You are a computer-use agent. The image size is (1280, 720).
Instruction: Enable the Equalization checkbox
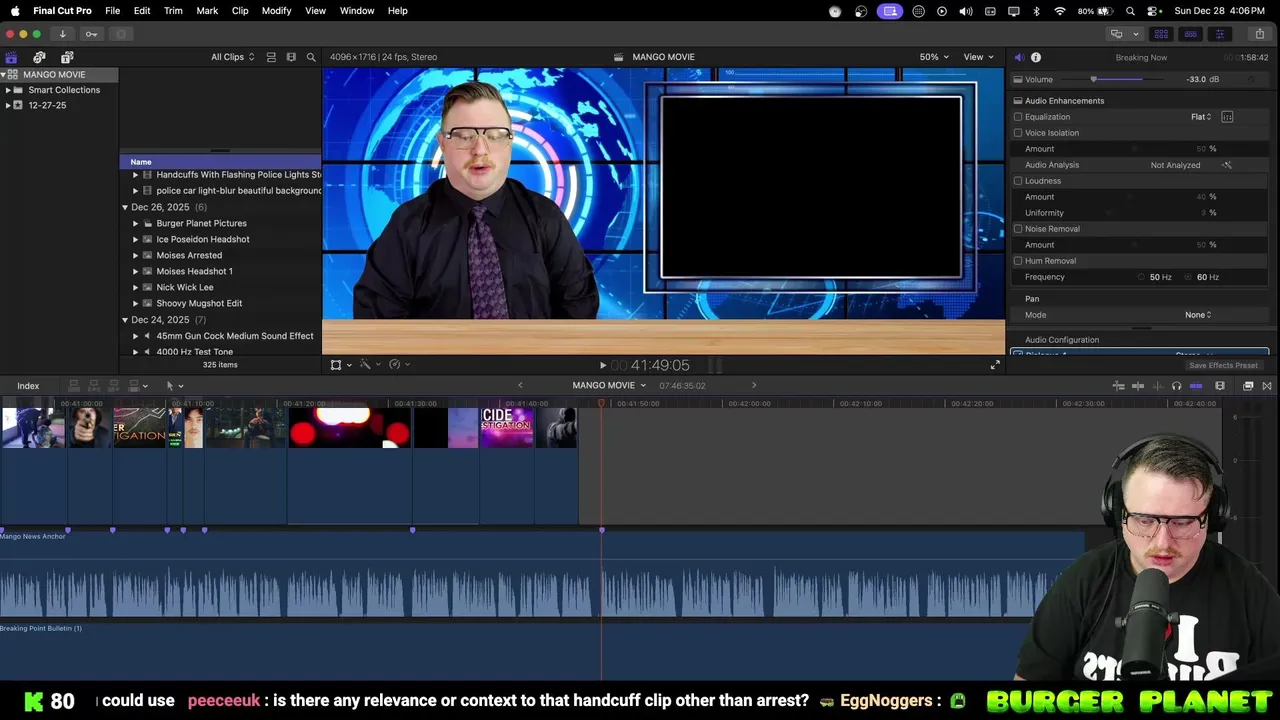coord(1018,117)
